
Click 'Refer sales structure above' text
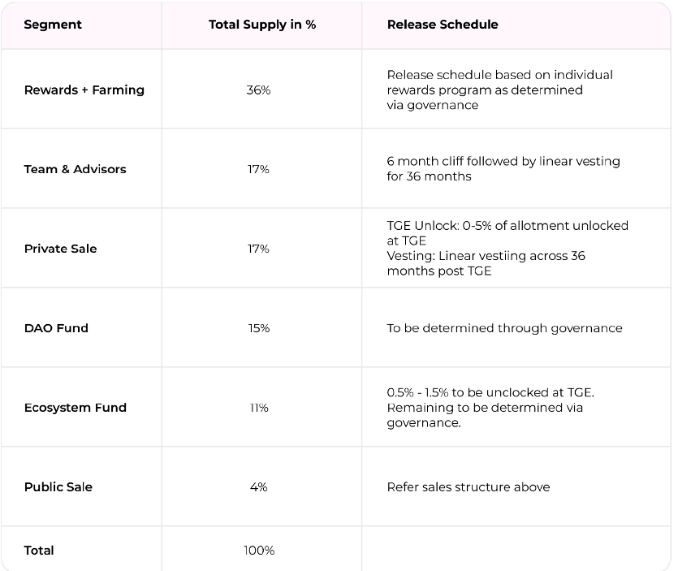pos(468,487)
